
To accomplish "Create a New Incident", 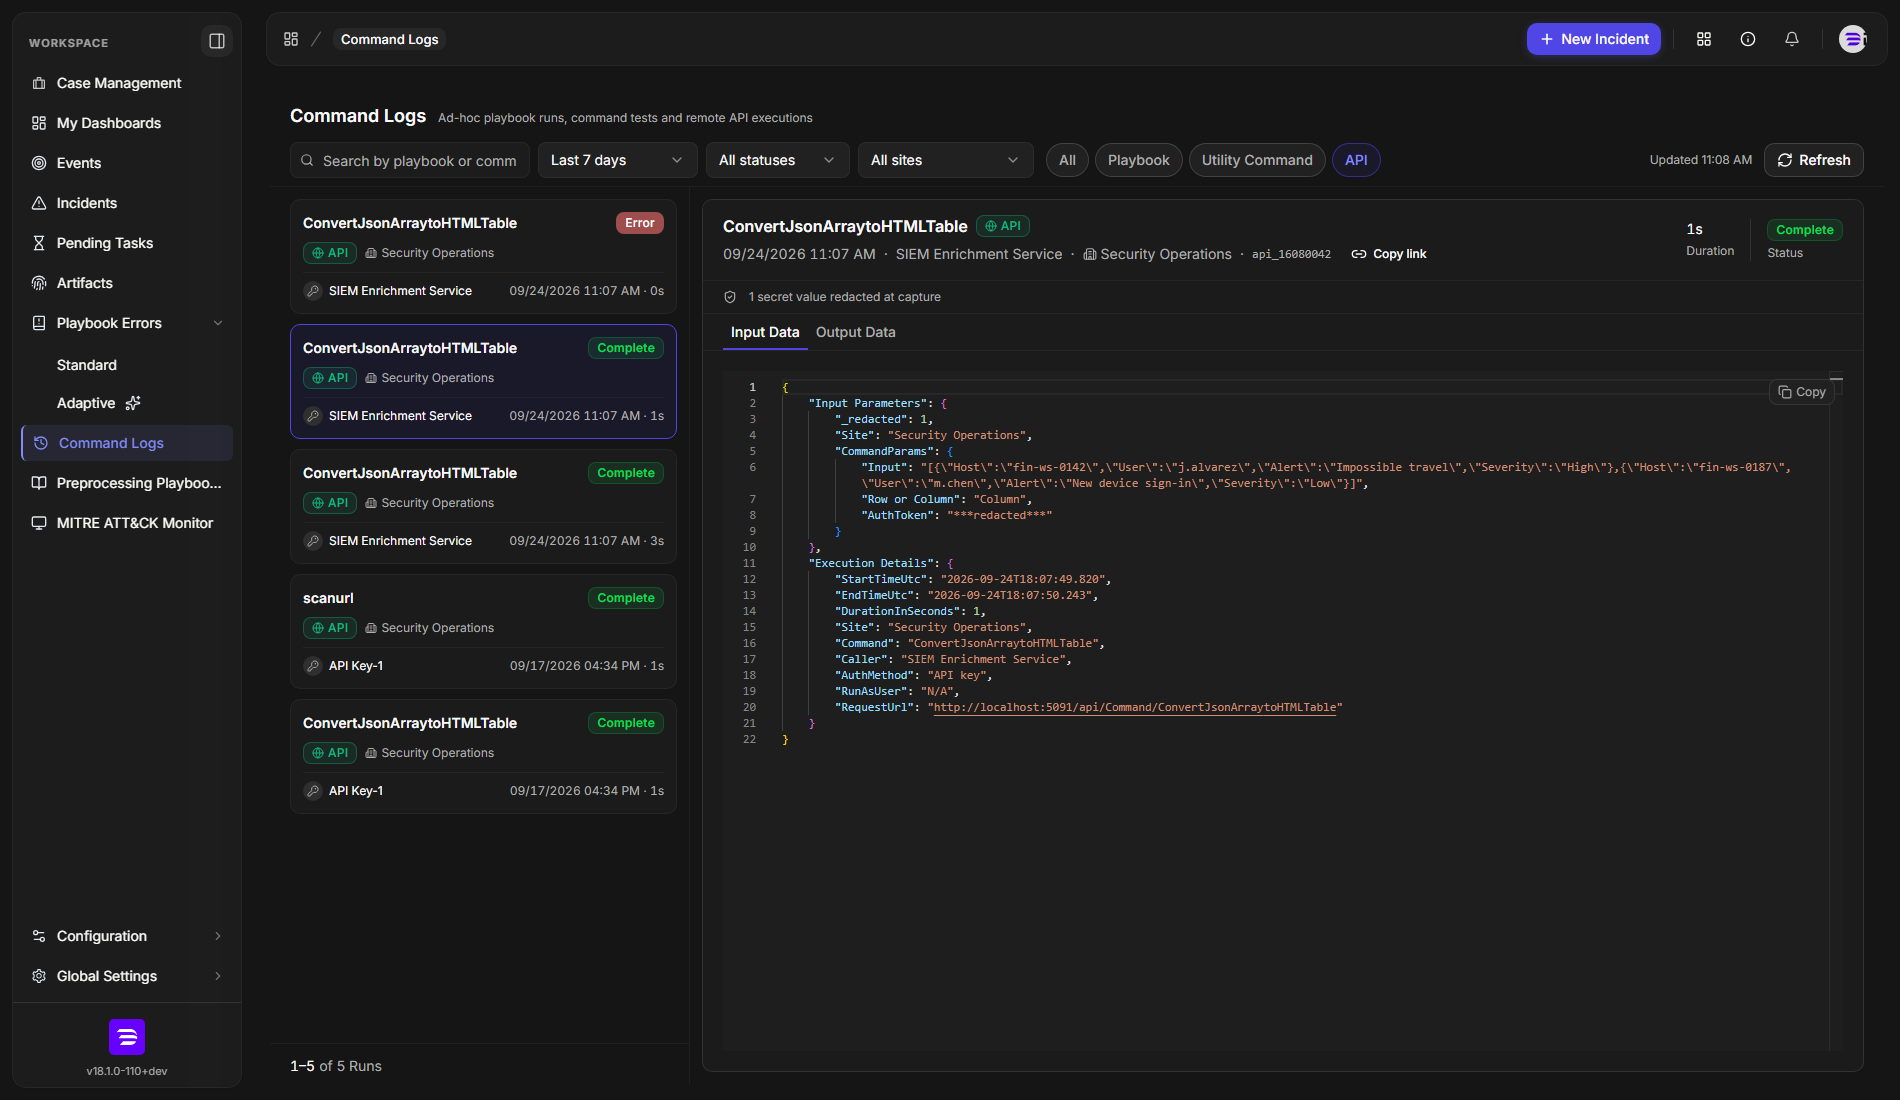I will coord(1594,39).
